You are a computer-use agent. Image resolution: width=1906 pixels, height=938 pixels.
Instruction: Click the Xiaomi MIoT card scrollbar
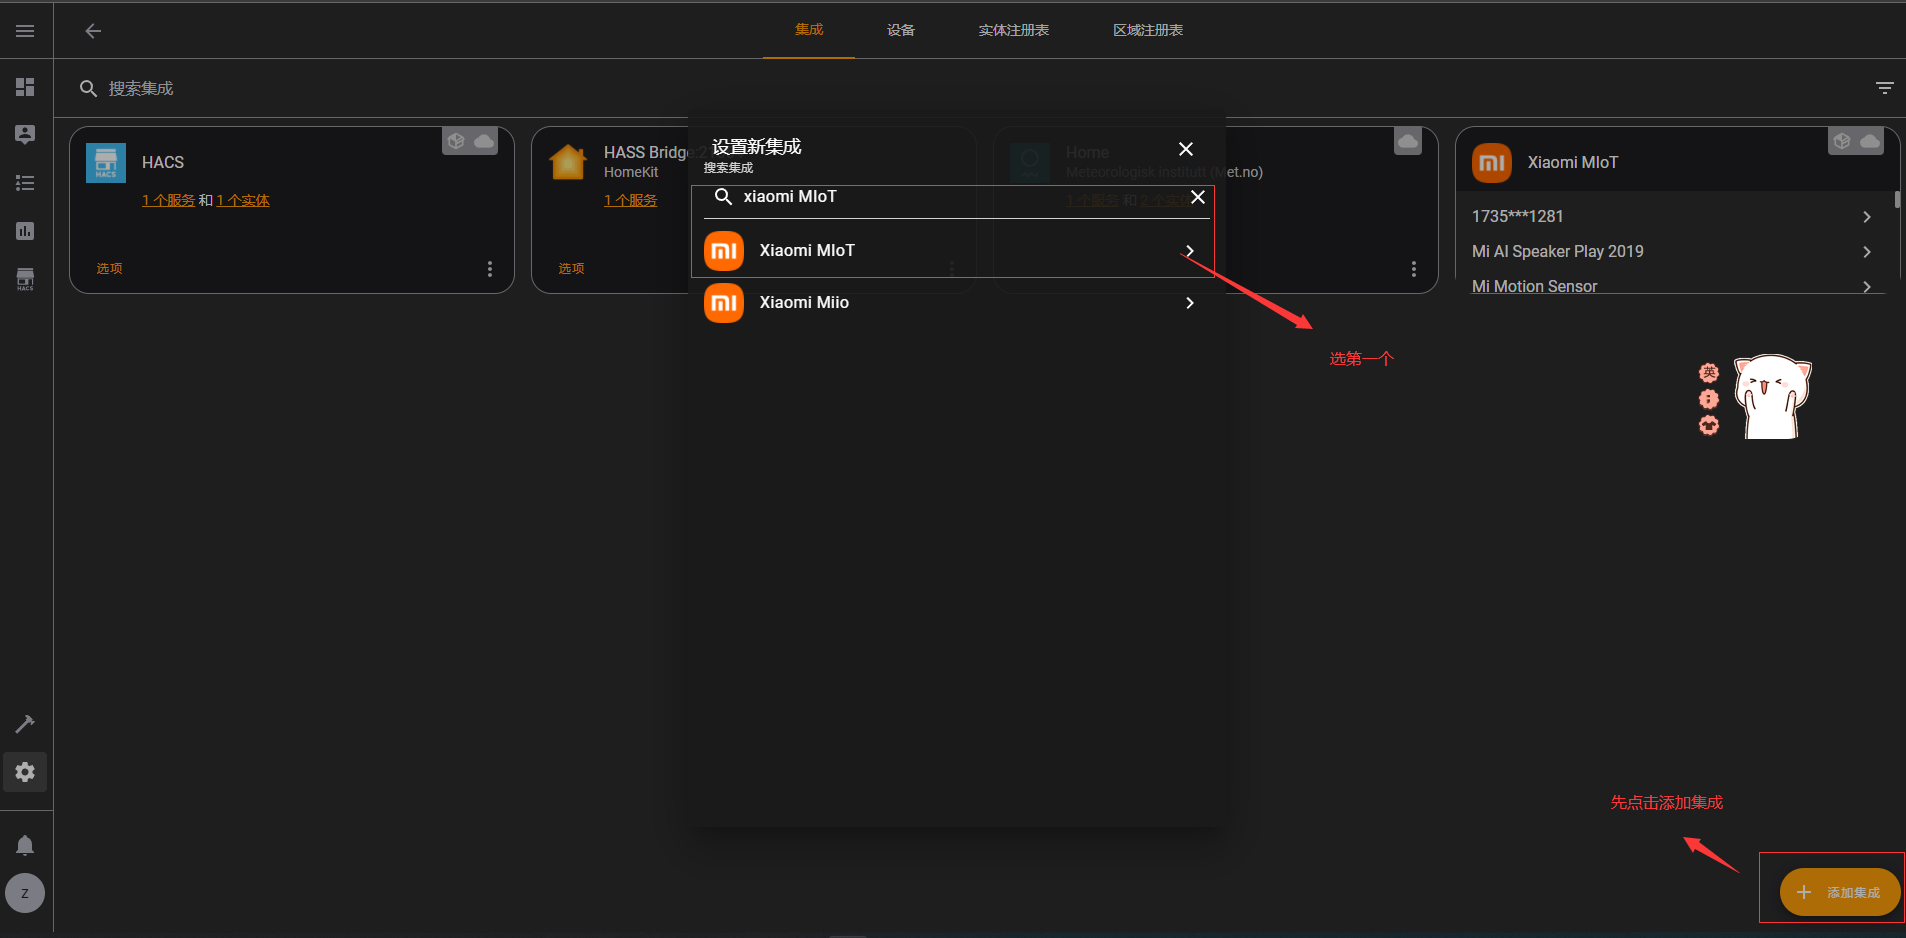[1897, 200]
